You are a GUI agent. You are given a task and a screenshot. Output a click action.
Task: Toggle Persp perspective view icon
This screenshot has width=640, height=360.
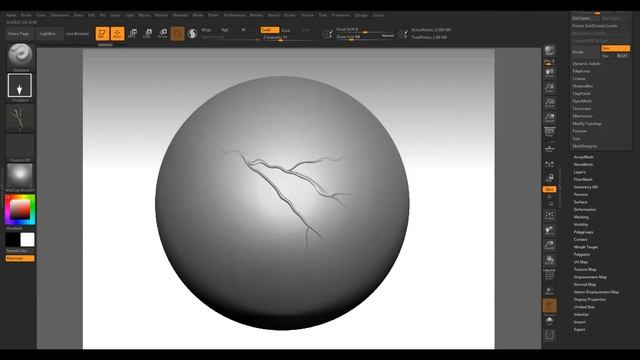[x=549, y=133]
